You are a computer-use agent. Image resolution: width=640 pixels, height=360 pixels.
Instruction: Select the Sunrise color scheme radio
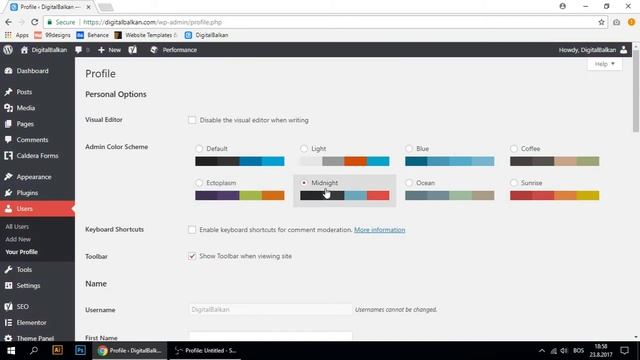click(x=514, y=183)
